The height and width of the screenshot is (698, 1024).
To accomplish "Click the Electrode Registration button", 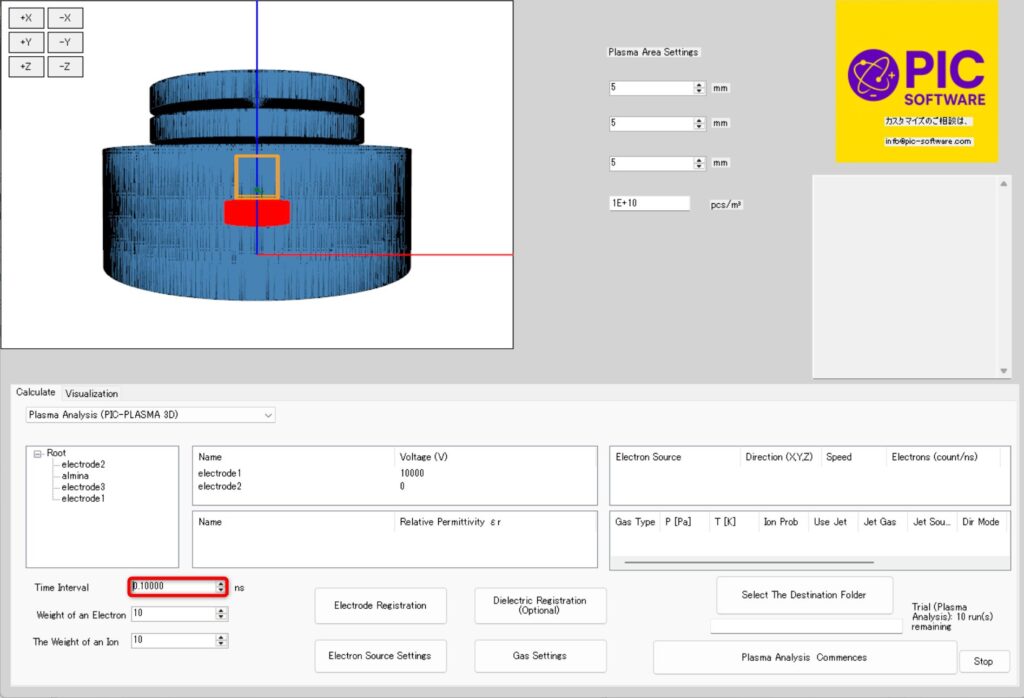I will [x=380, y=605].
